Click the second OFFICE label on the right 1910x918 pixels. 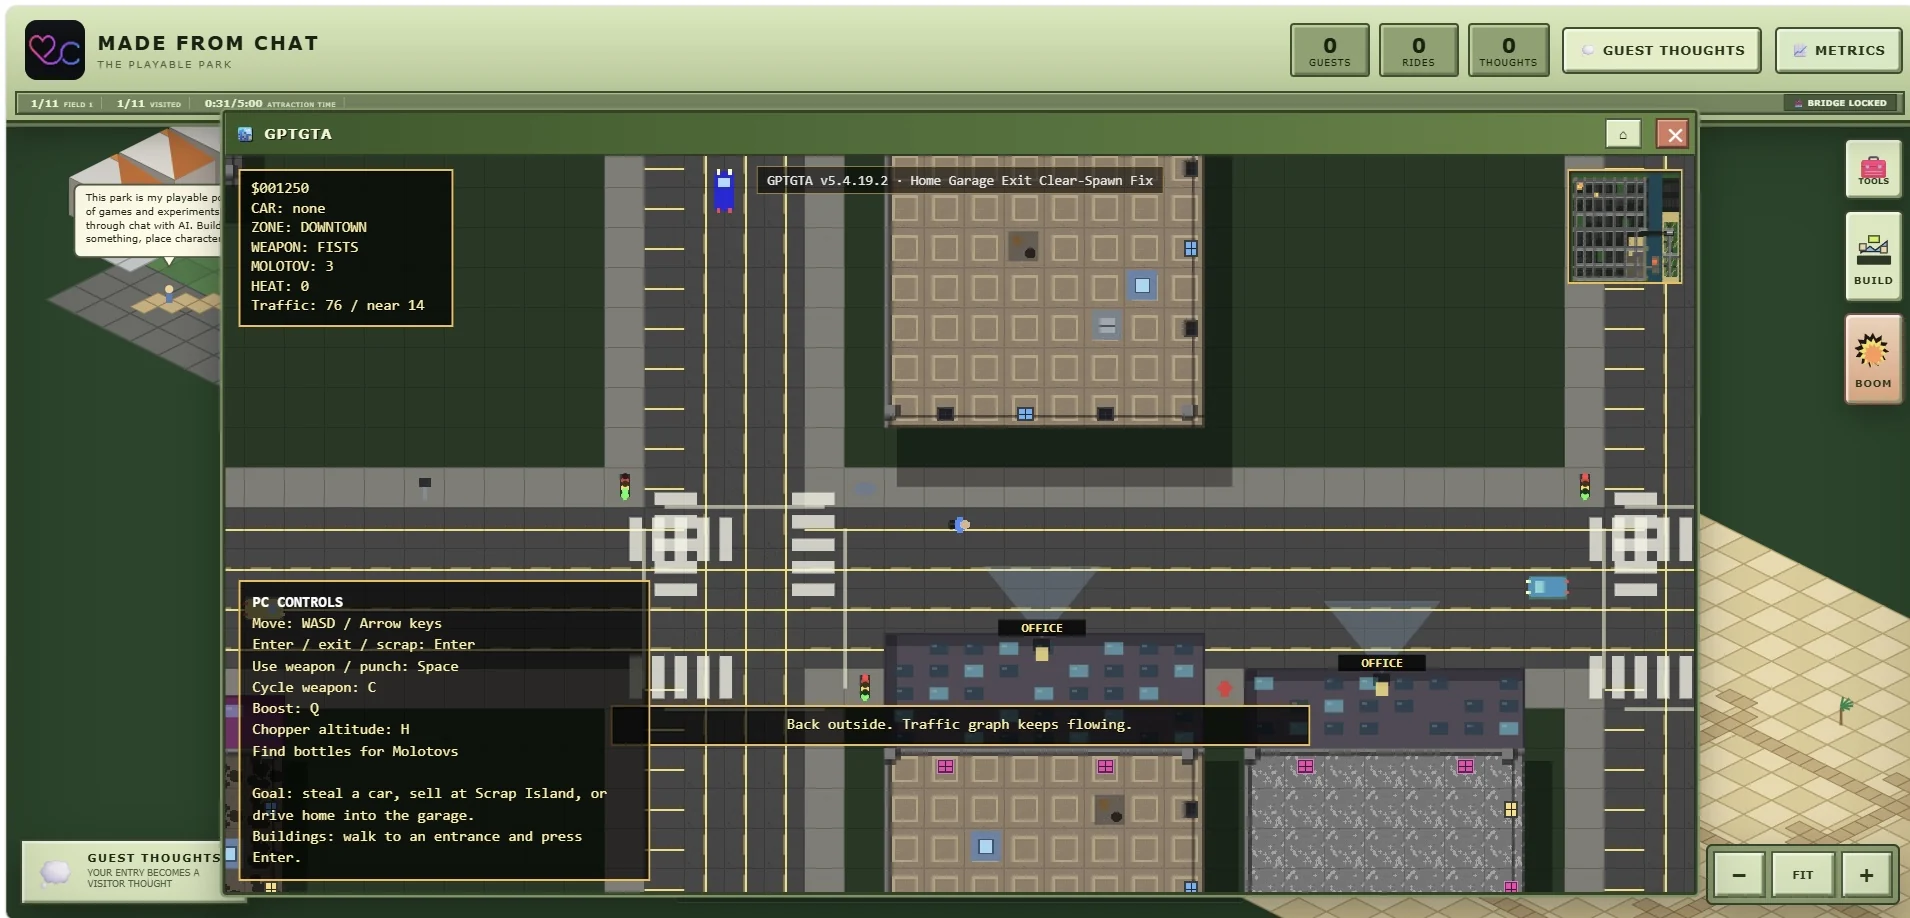1381,663
